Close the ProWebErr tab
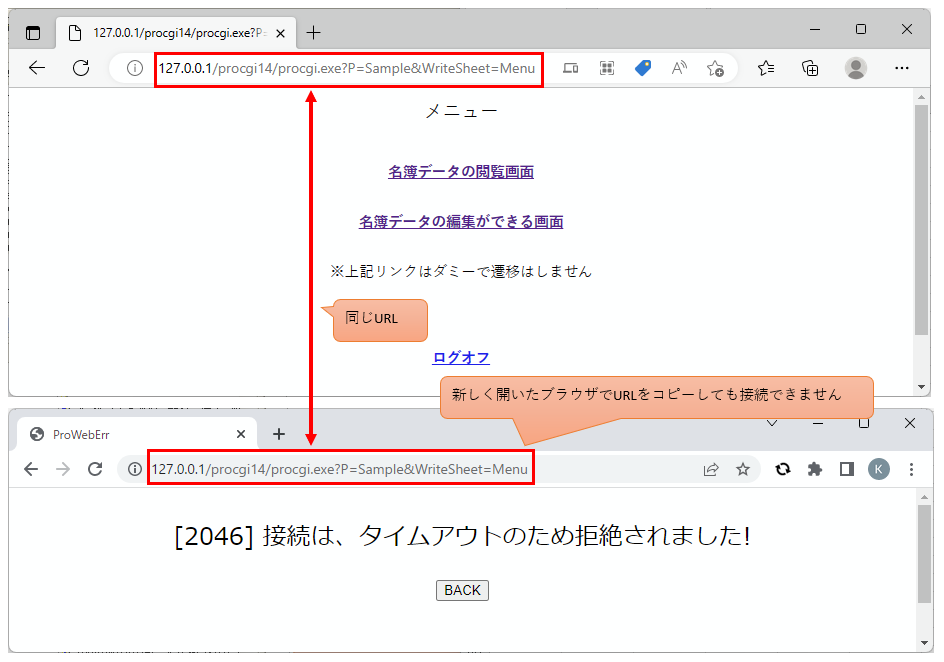 coord(241,434)
